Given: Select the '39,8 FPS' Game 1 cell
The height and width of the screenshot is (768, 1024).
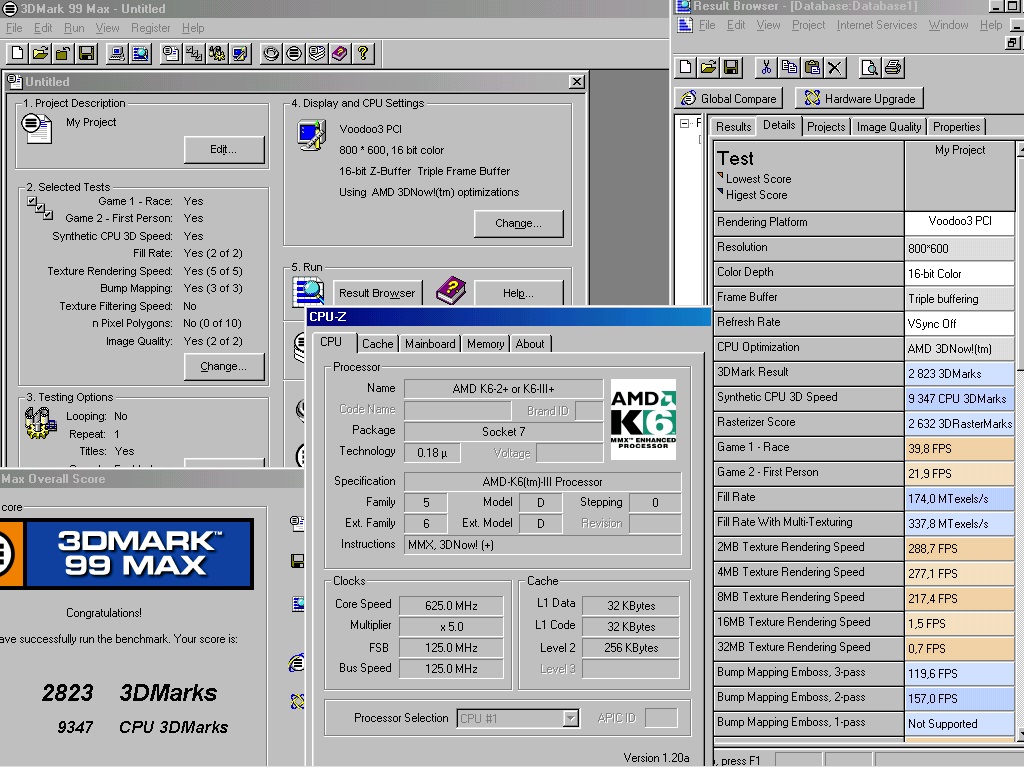Looking at the screenshot, I should [959, 449].
